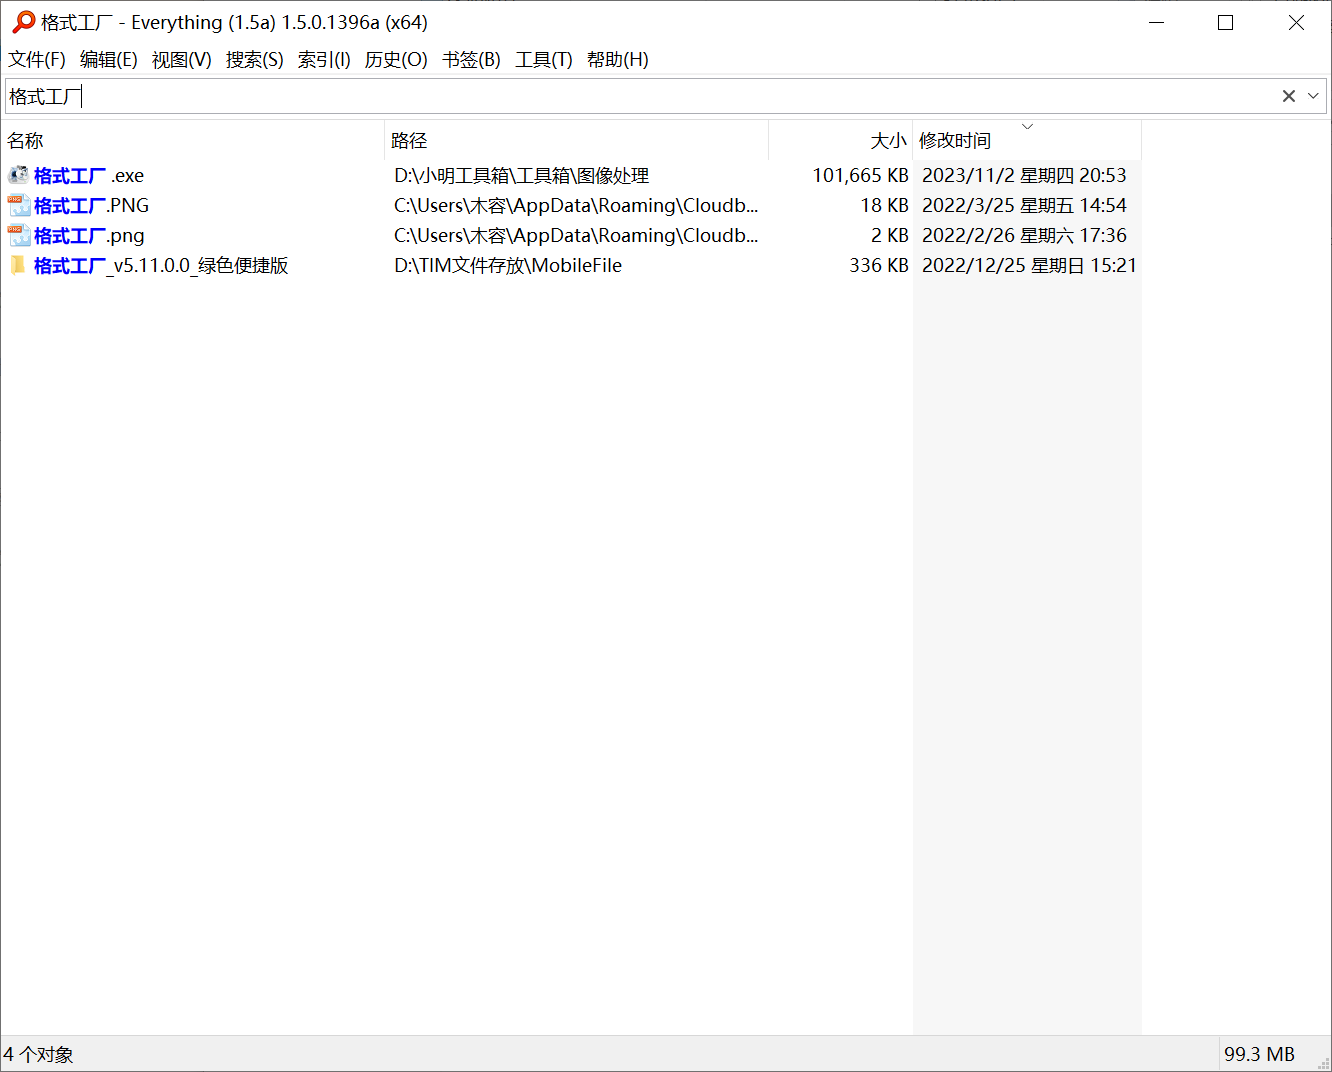Open the 编辑(E) menu

coord(109,60)
